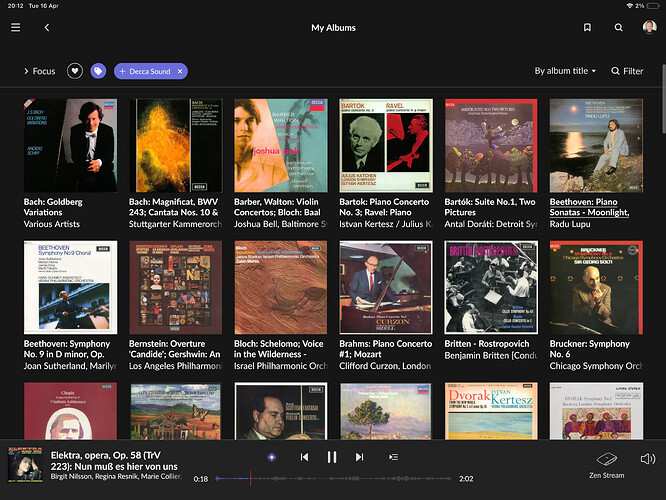This screenshot has height=500, width=666.
Task: Toggle the heart favorites filter
Action: point(74,71)
